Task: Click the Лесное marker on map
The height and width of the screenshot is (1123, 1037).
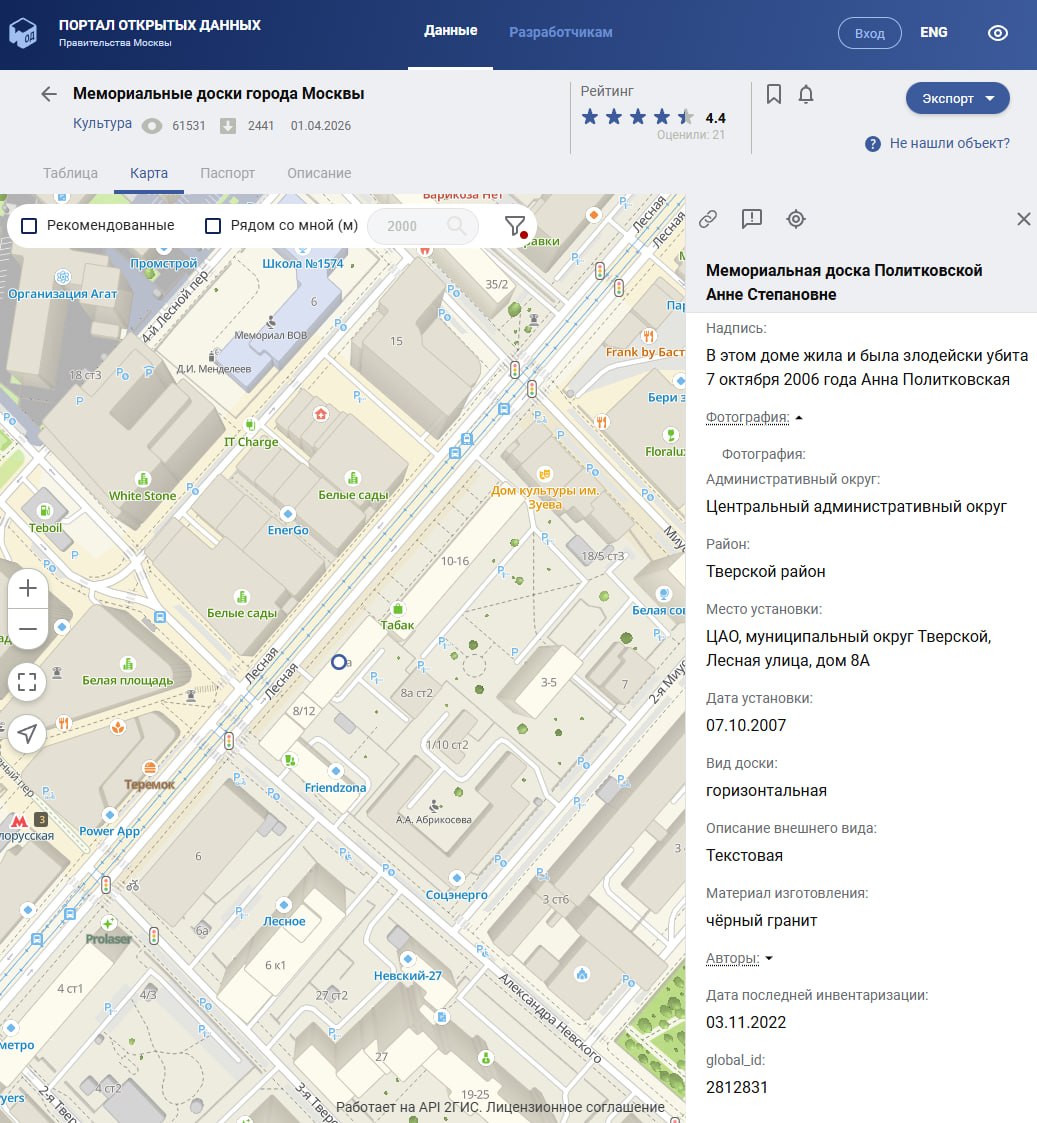Action: pyautogui.click(x=284, y=905)
